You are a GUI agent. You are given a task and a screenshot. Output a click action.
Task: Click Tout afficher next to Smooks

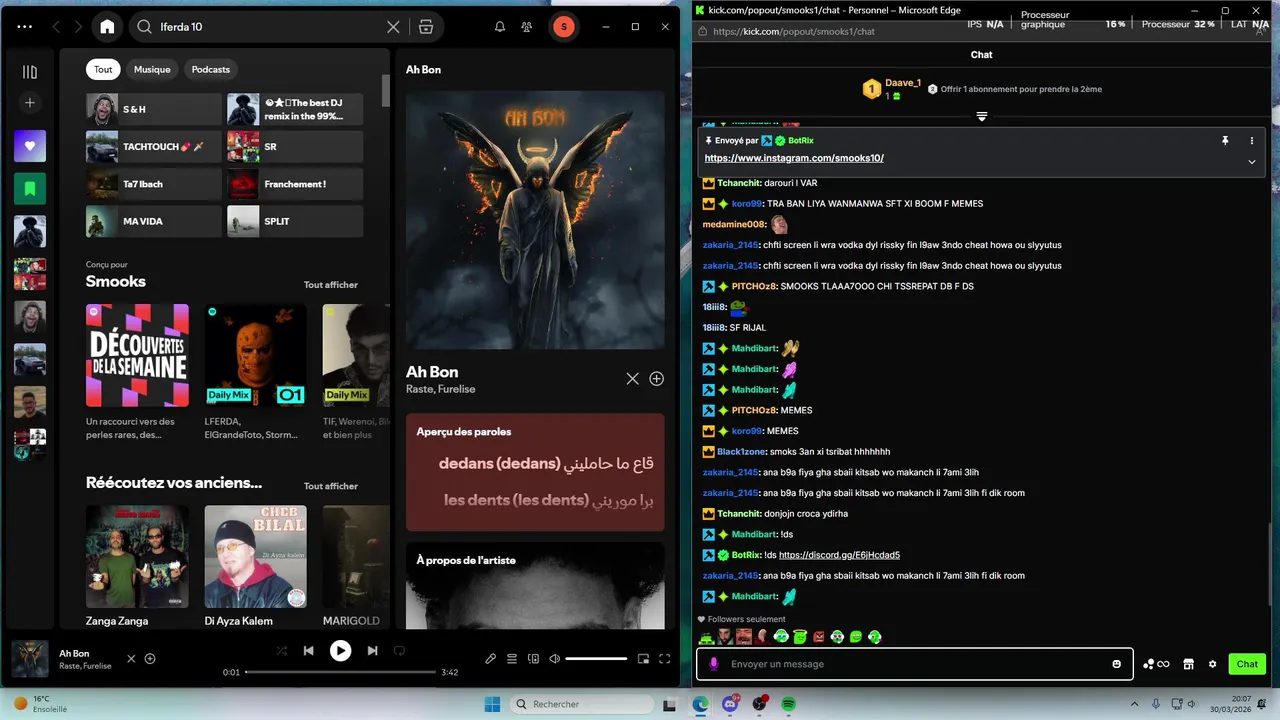click(331, 285)
